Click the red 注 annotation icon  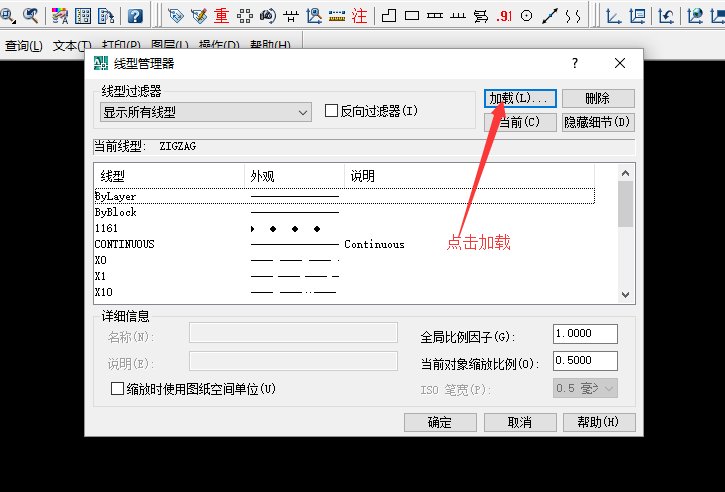pyautogui.click(x=359, y=16)
